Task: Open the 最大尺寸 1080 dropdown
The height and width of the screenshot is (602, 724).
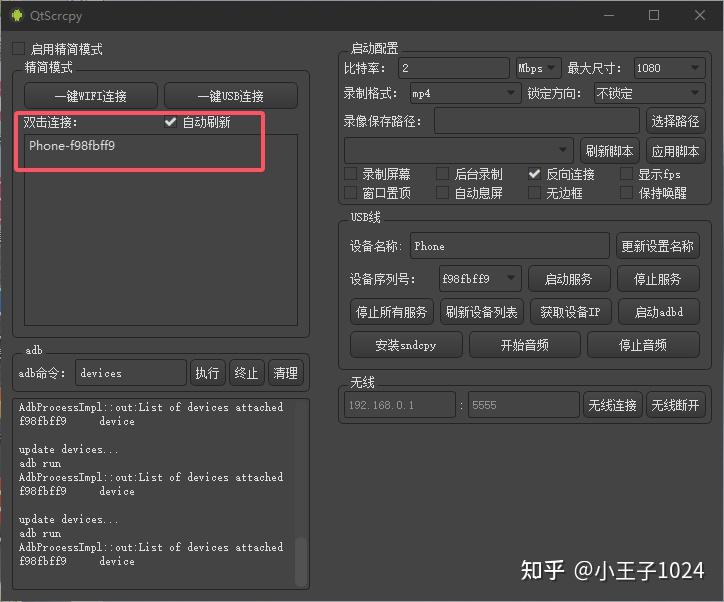Action: pos(669,68)
